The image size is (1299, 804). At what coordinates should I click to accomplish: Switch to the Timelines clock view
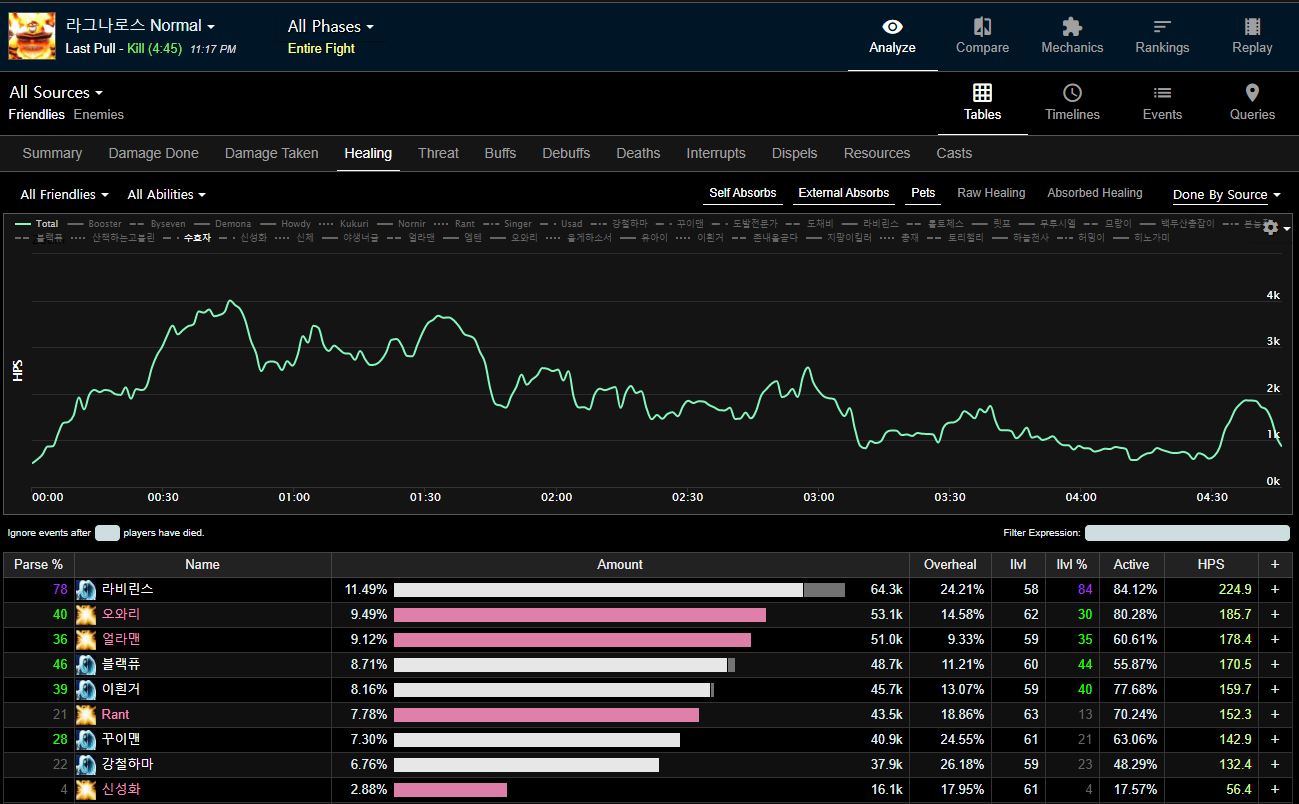[x=1072, y=103]
